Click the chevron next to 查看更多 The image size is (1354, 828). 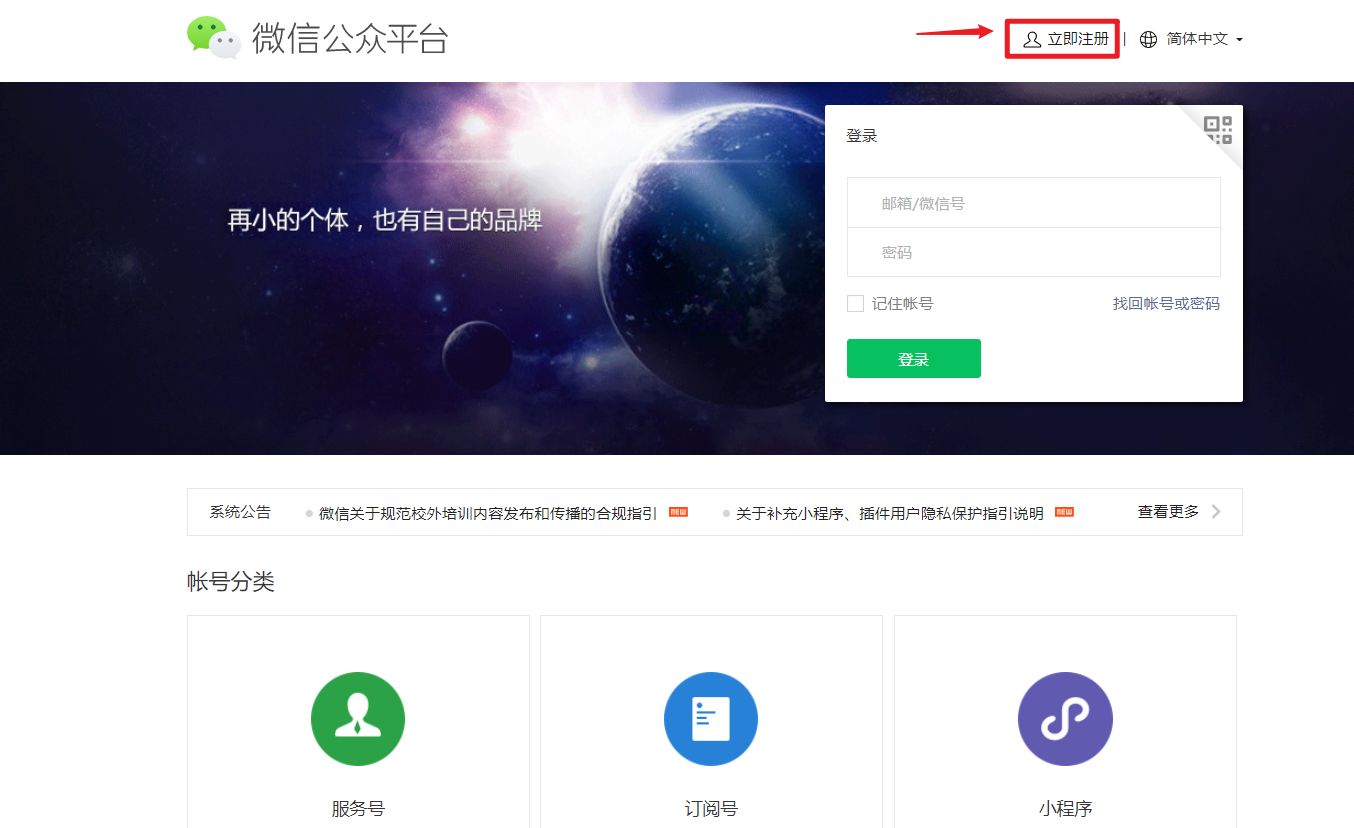[x=1216, y=512]
